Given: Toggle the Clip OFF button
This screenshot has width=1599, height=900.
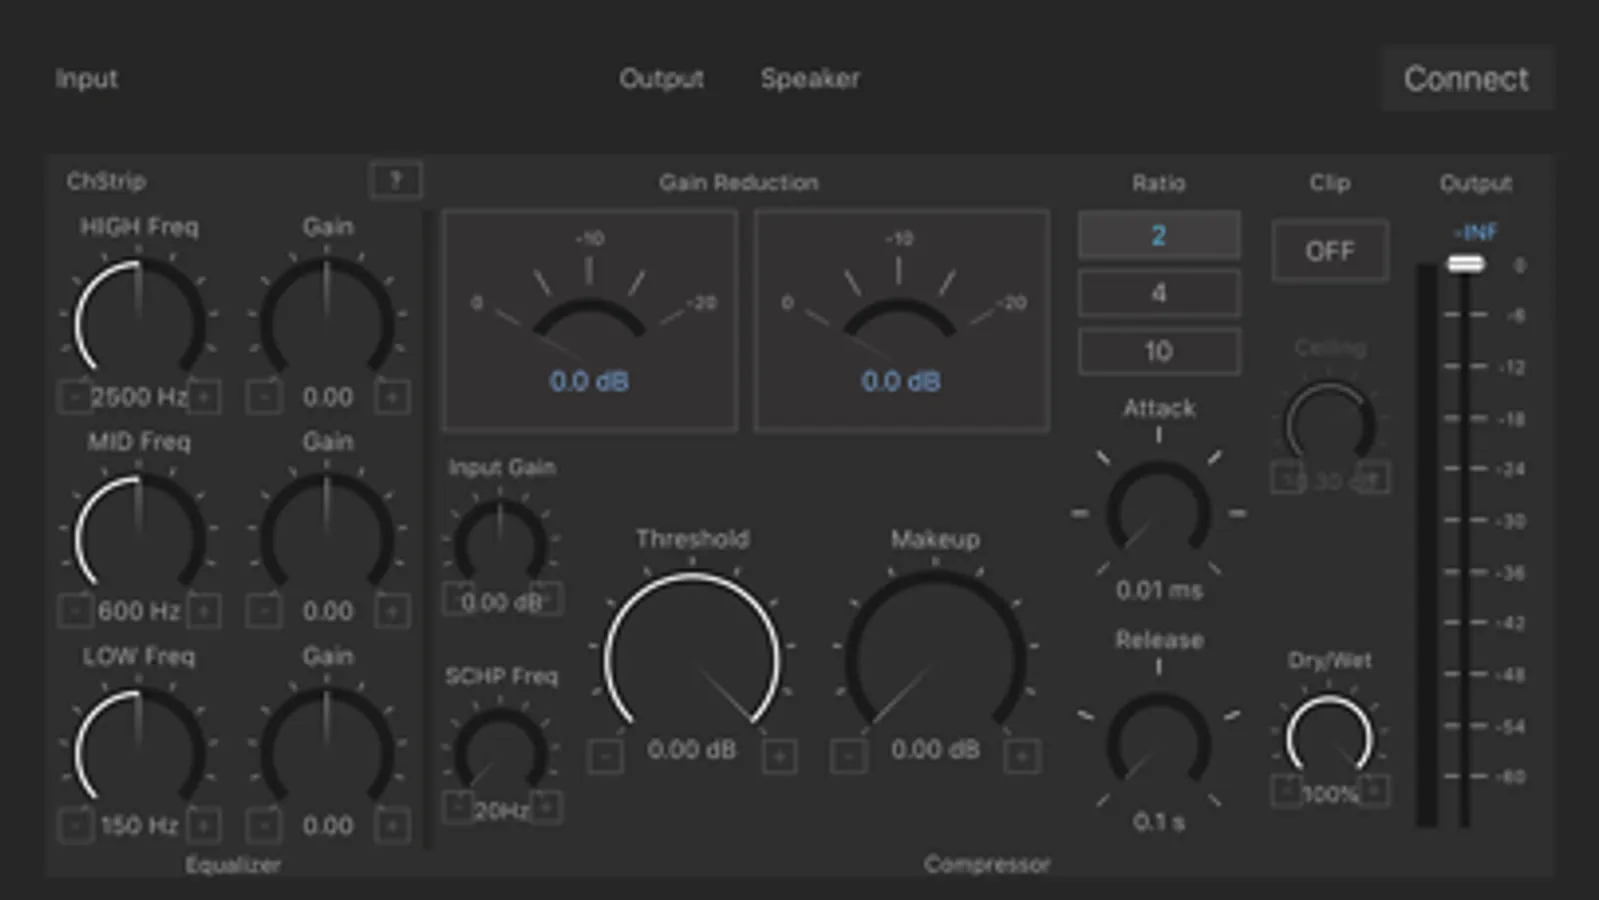Looking at the screenshot, I should coord(1330,251).
